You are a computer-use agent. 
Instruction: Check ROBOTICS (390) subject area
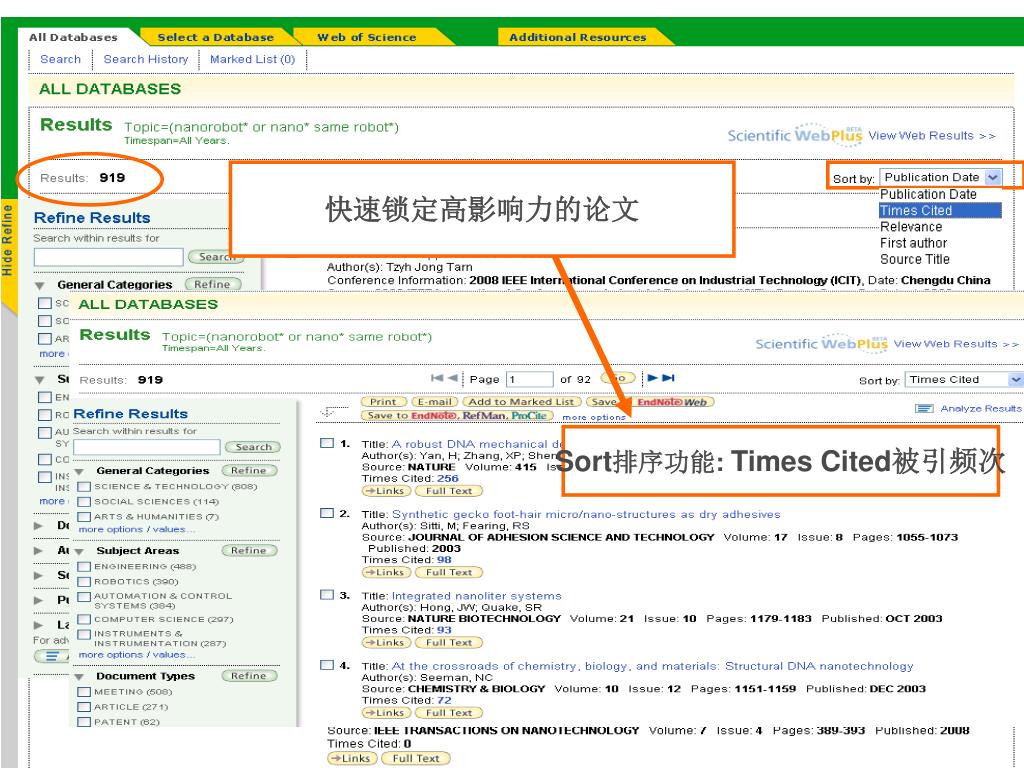[x=84, y=581]
